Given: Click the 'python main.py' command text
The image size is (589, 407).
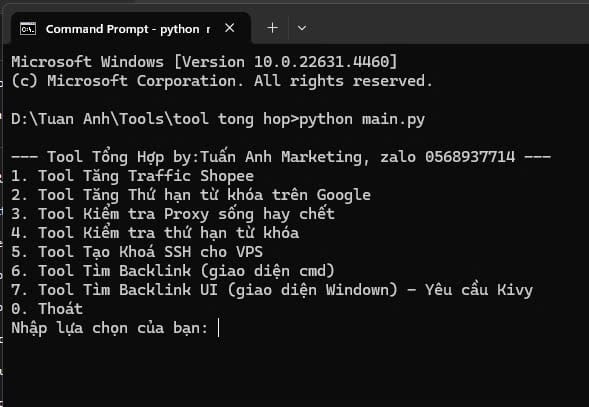Looking at the screenshot, I should (362, 119).
